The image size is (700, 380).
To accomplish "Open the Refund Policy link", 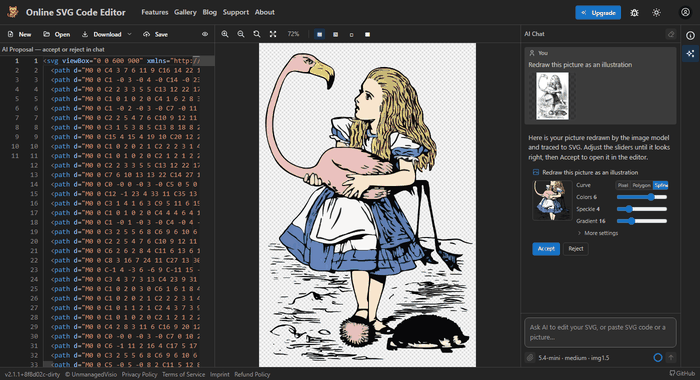I will pyautogui.click(x=252, y=375).
